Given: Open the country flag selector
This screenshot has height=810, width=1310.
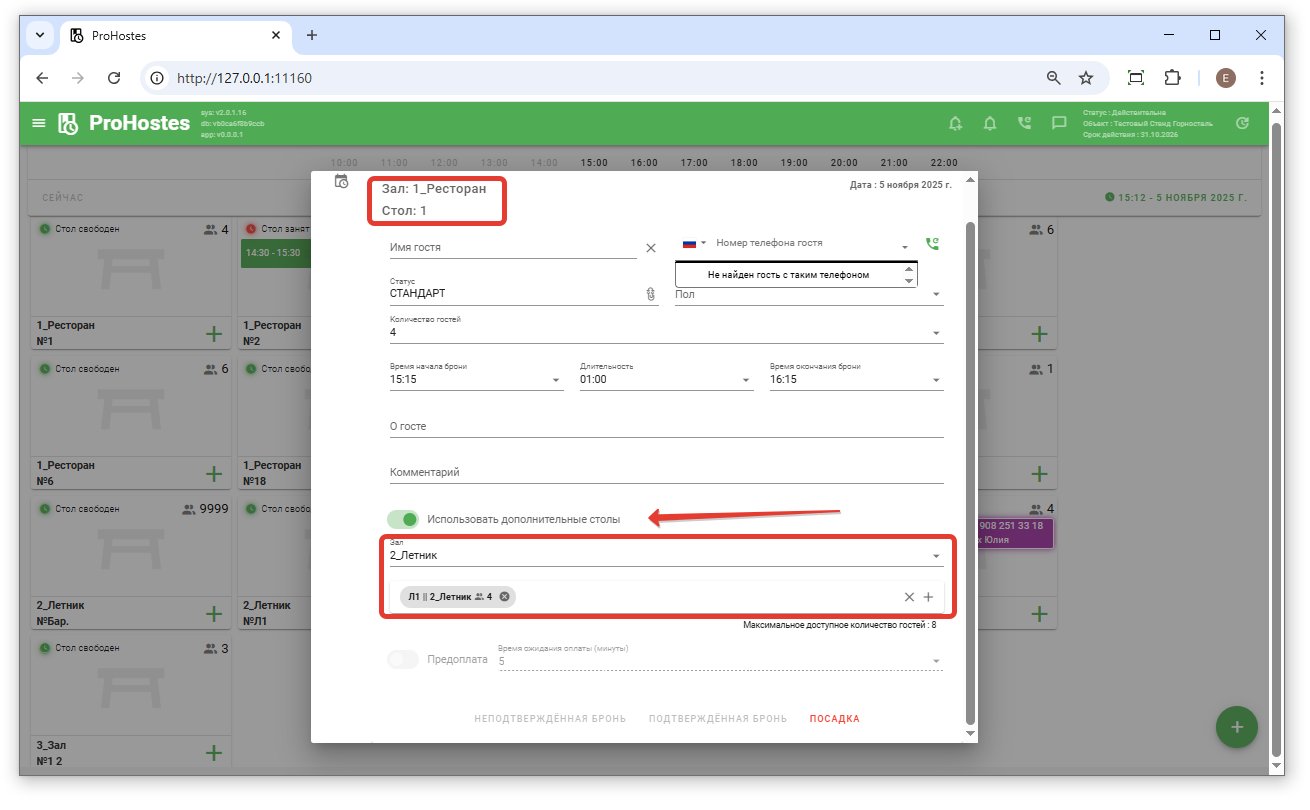Looking at the screenshot, I should 693,243.
